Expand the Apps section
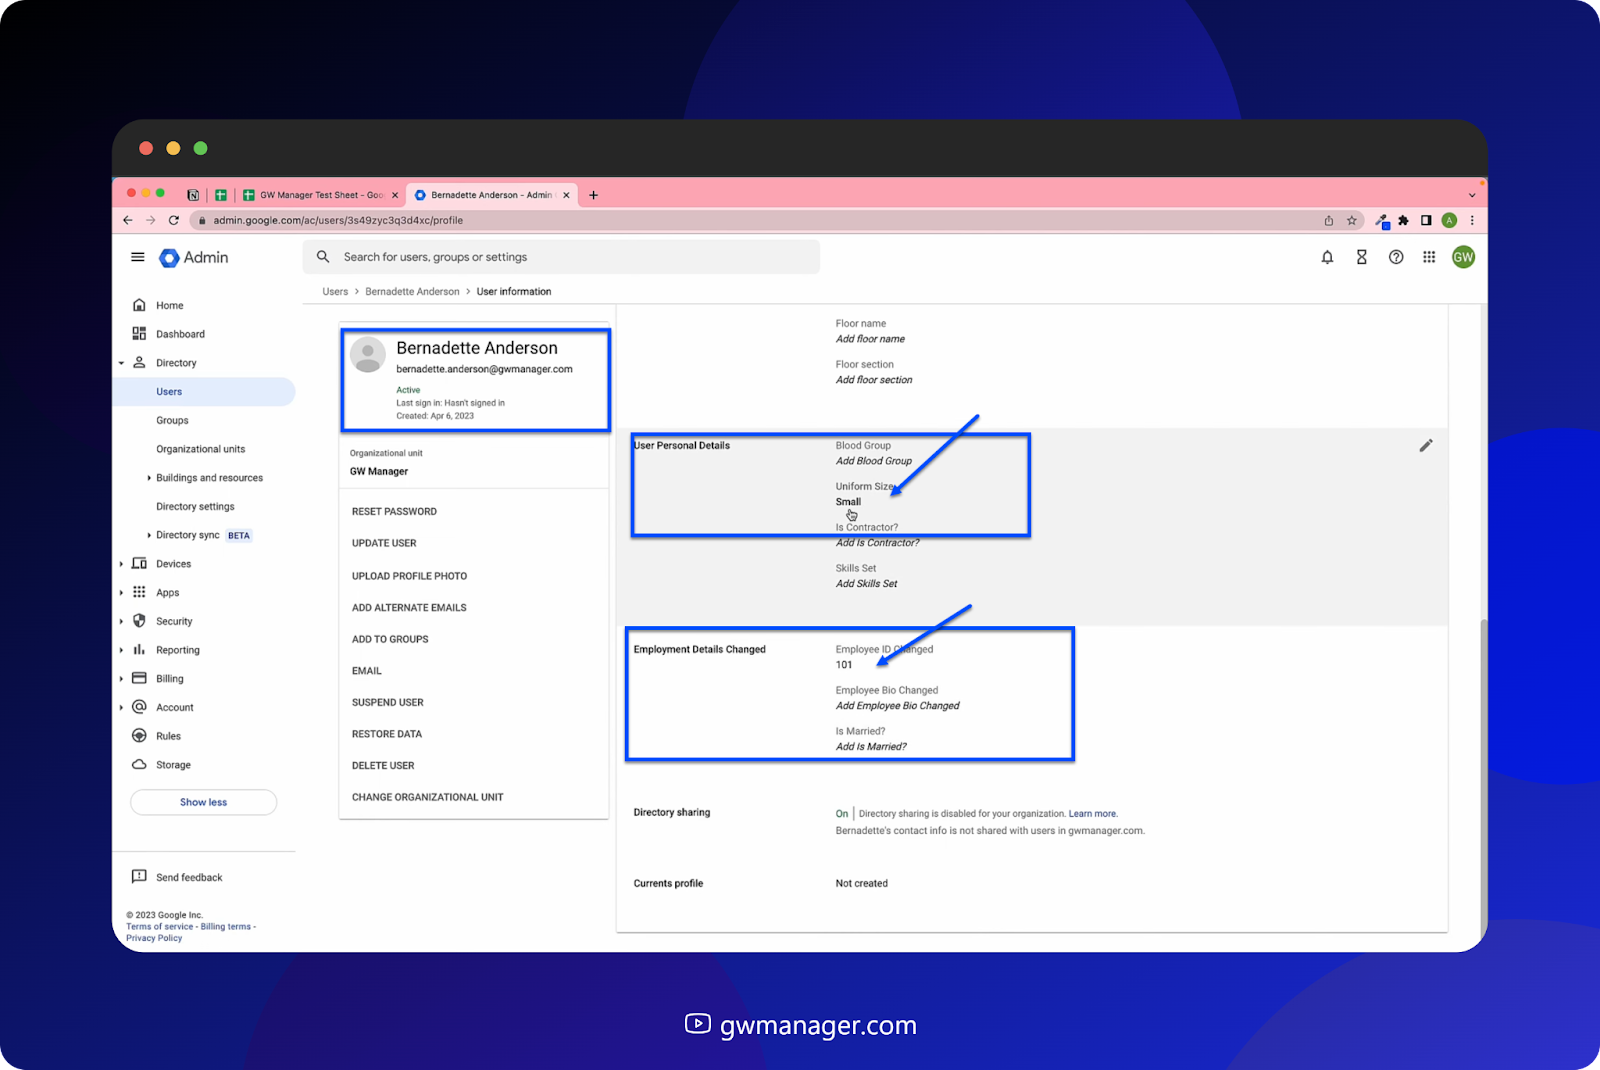The image size is (1600, 1070). (x=122, y=593)
